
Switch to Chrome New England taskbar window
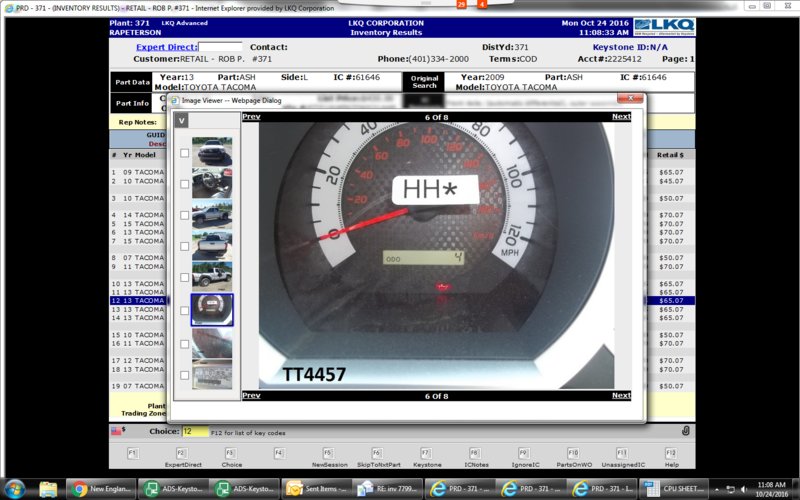(102, 489)
